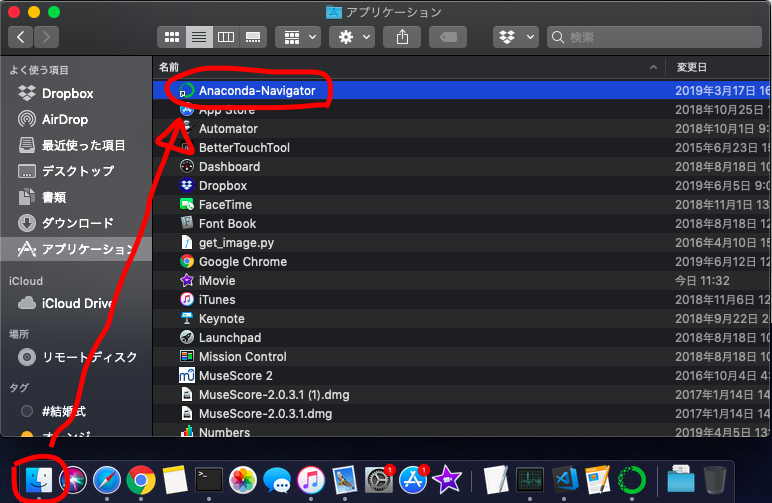Viewport: 772px width, 503px height.
Task: Open ダウンロード in the sidebar
Action: 77,223
